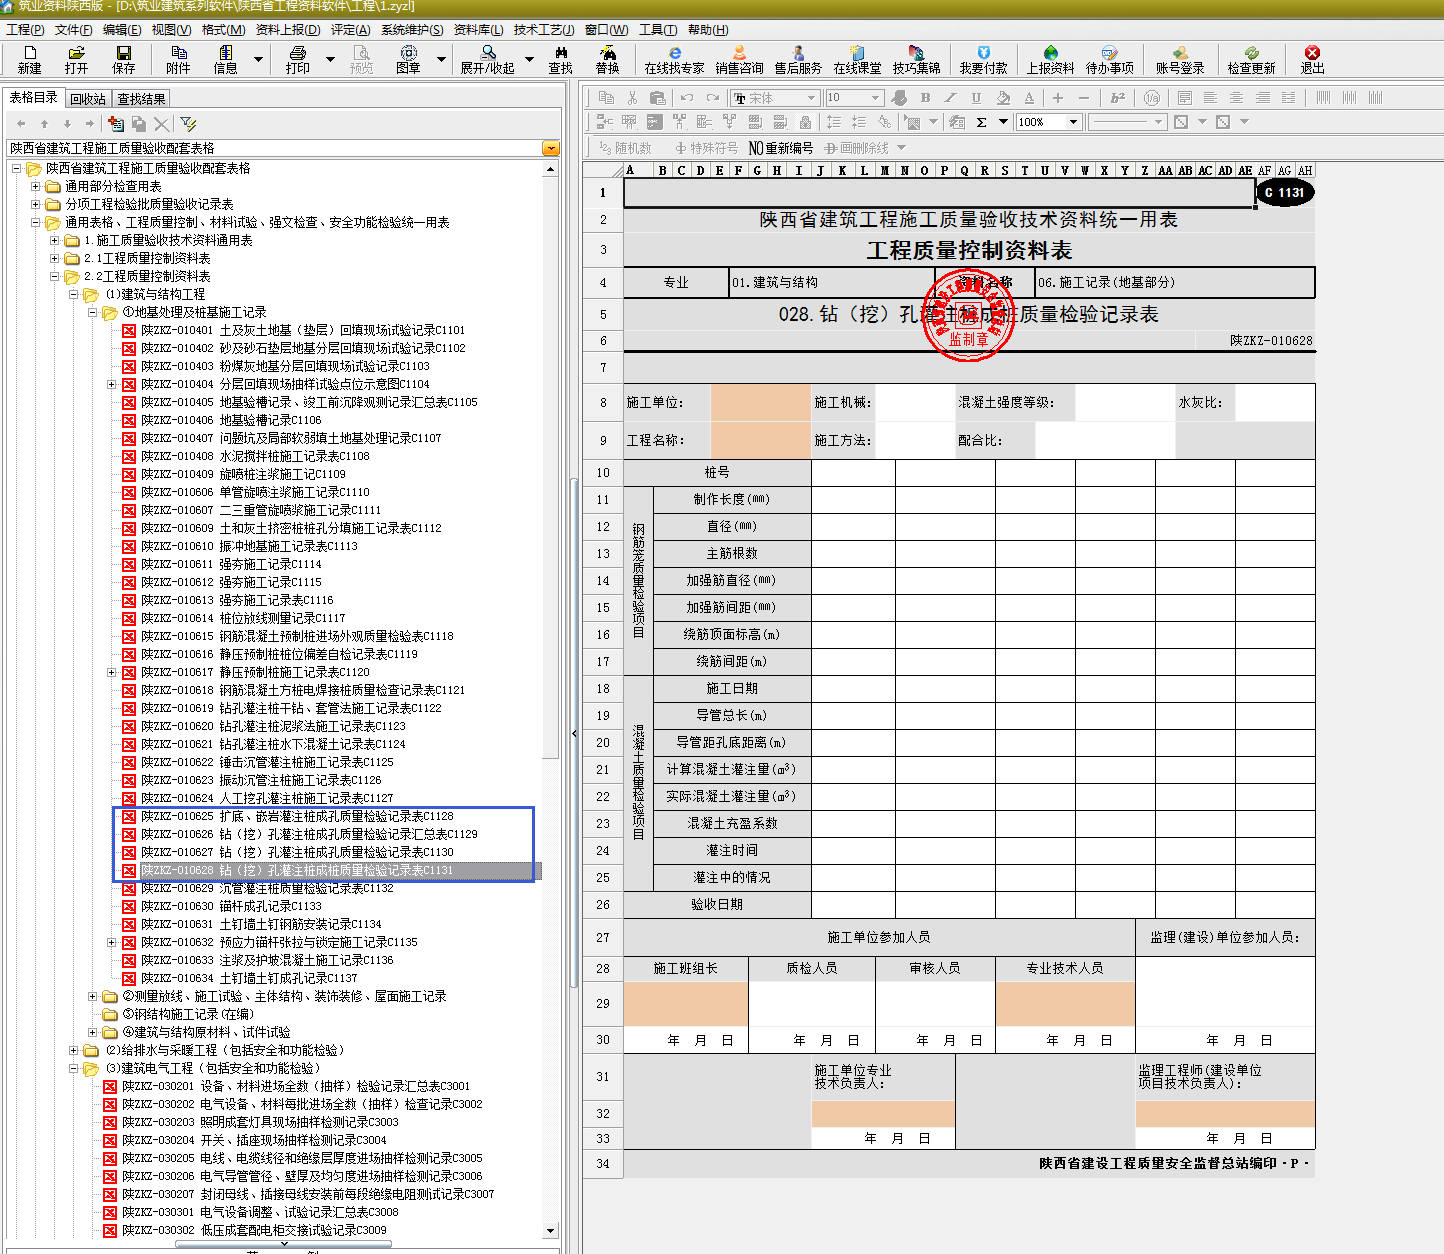Open 在线课堂 online classroom
Viewport: 1444px width, 1254px height.
pos(857,59)
